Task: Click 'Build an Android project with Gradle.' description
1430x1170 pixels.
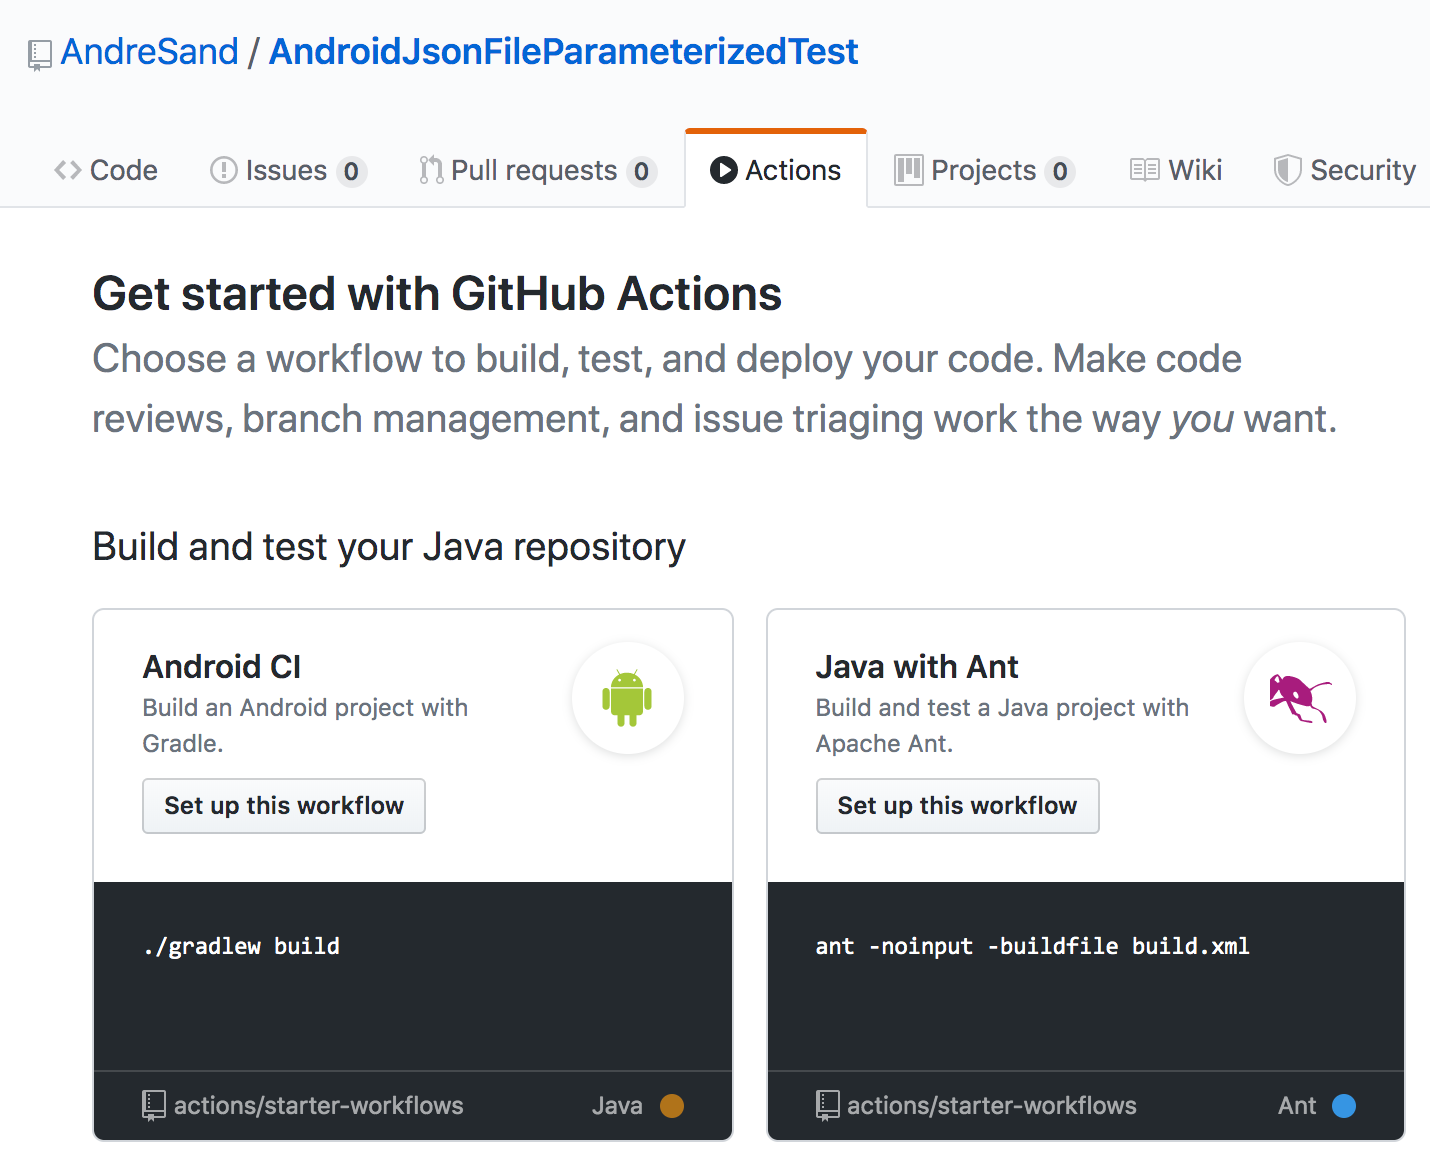Action: (x=305, y=726)
